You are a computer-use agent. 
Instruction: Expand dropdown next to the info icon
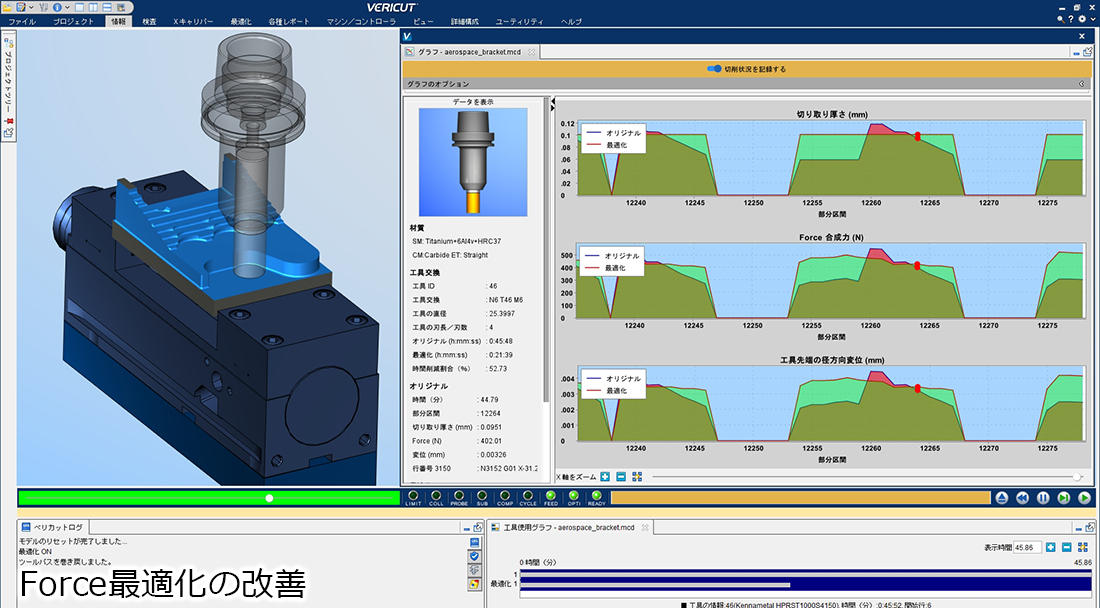[x=67, y=7]
